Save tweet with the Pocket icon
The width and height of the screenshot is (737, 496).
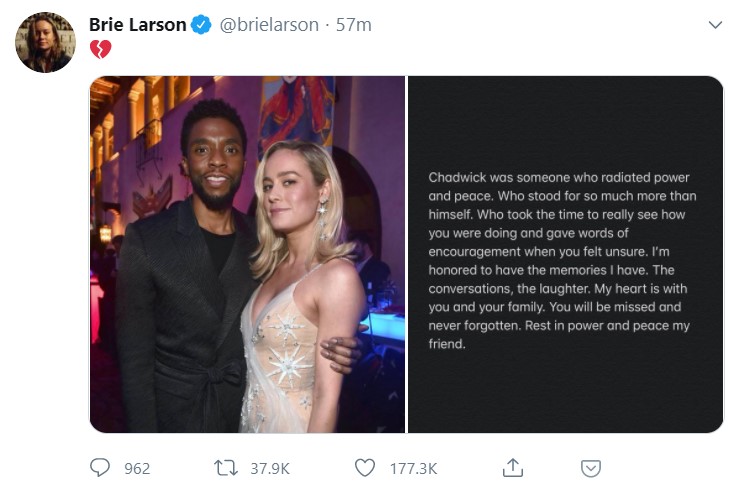tap(591, 467)
